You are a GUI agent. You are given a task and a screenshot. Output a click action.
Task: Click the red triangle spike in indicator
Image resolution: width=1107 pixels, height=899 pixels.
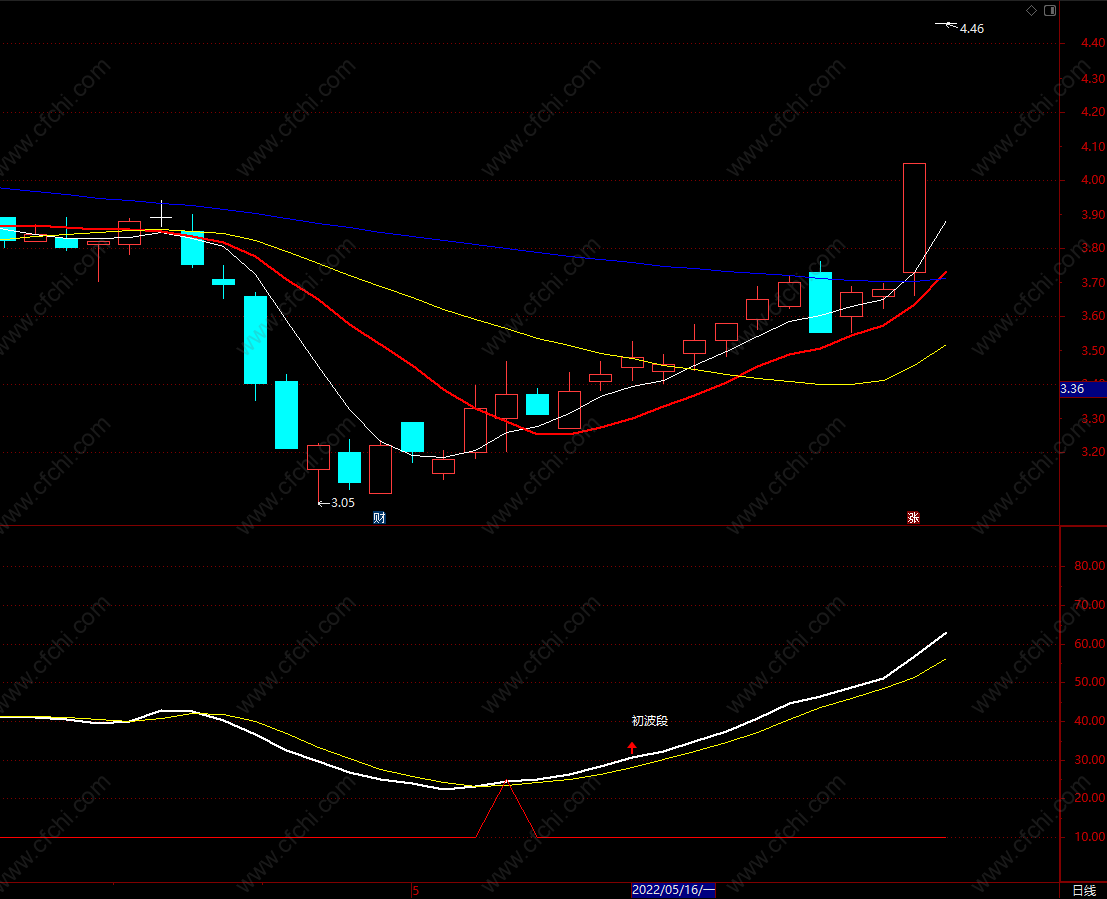pos(506,809)
